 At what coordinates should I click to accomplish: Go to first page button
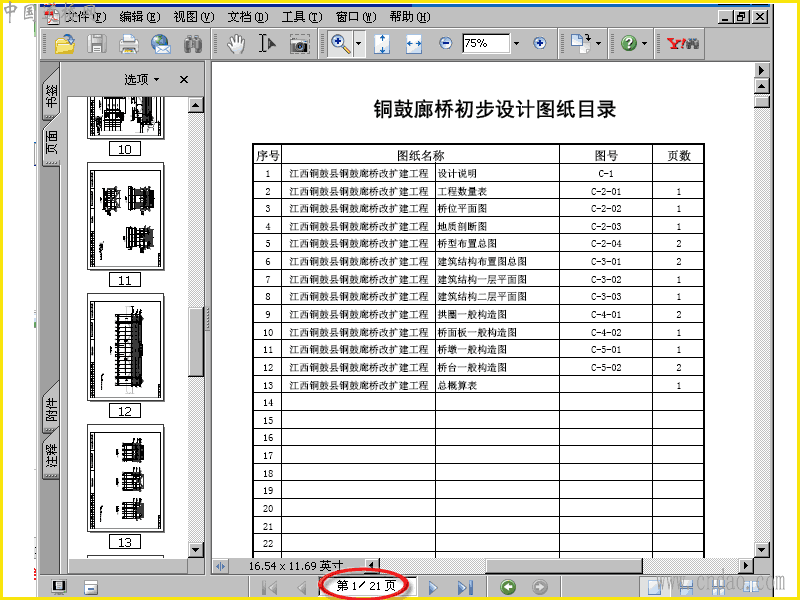click(269, 587)
